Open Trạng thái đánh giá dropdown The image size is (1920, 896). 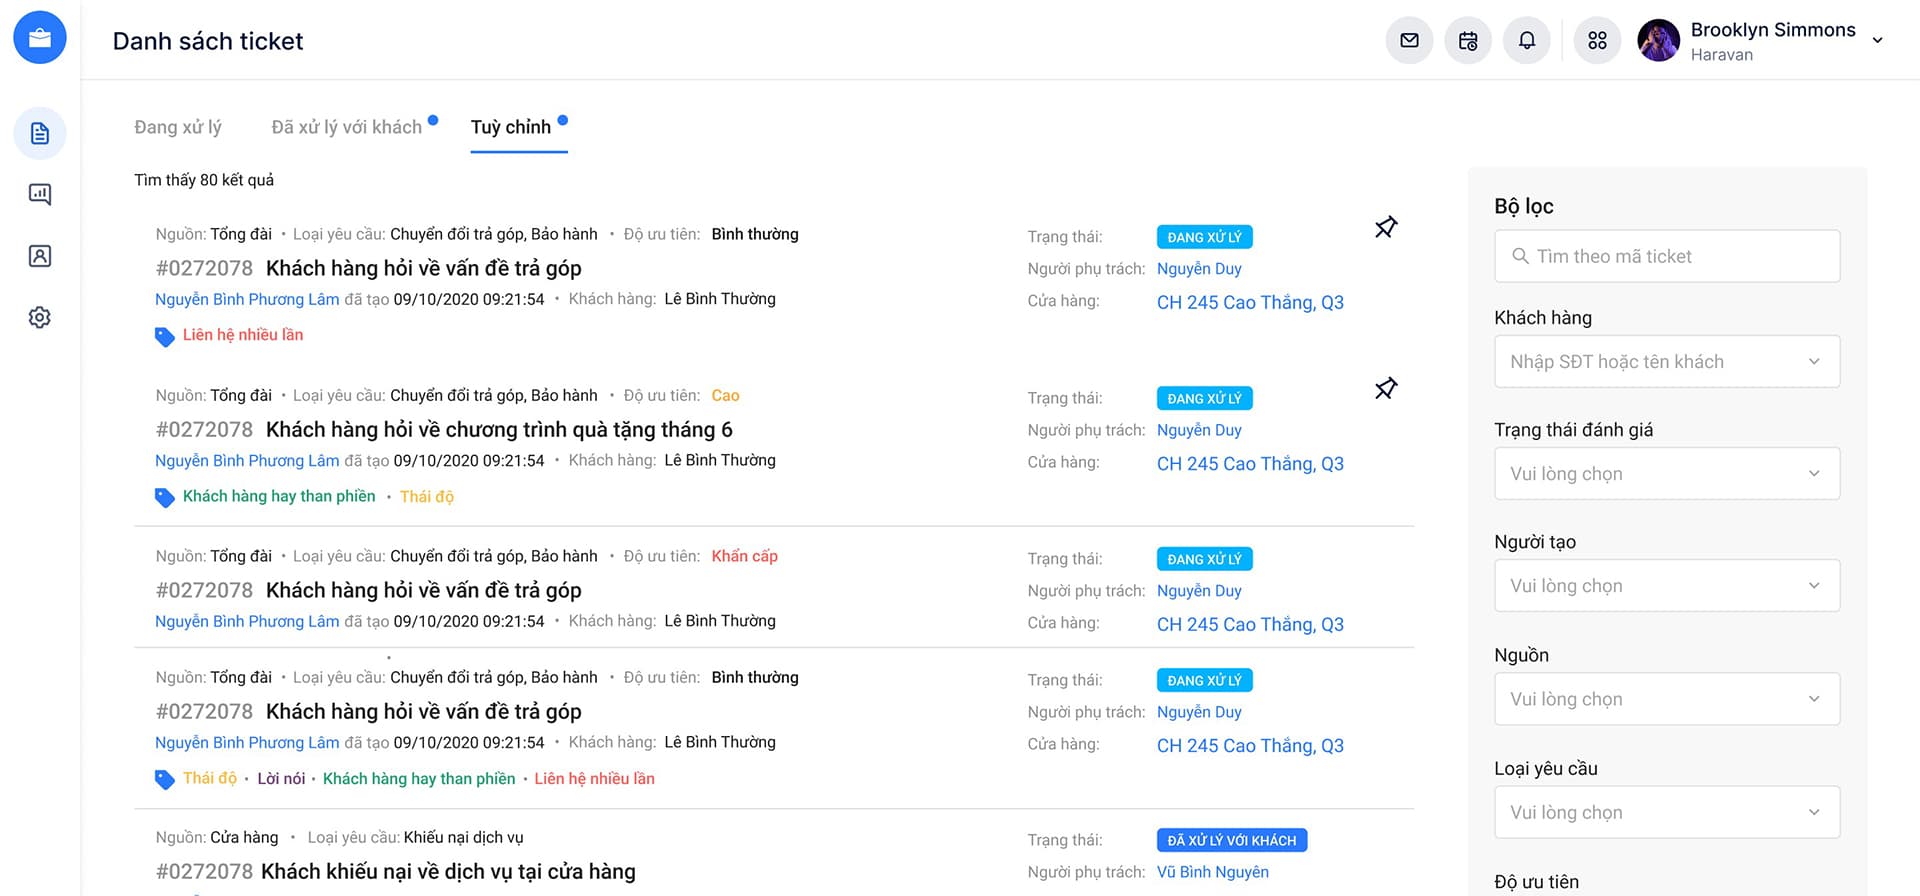coord(1667,473)
